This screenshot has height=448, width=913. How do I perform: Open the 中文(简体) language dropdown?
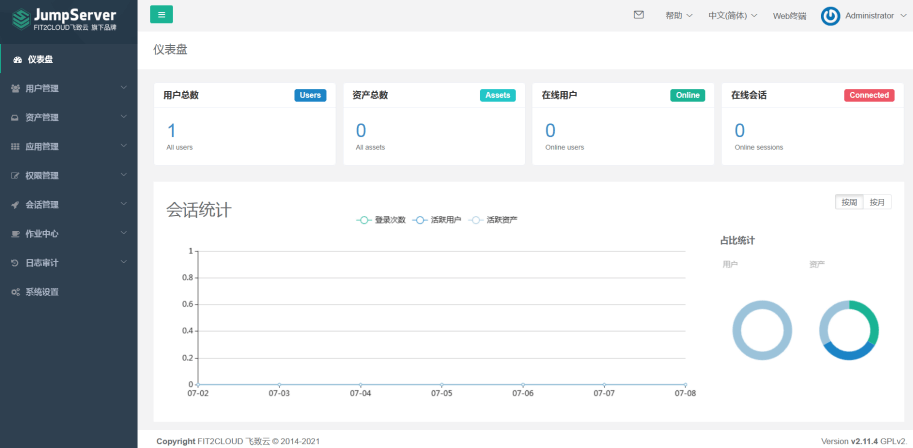(732, 16)
